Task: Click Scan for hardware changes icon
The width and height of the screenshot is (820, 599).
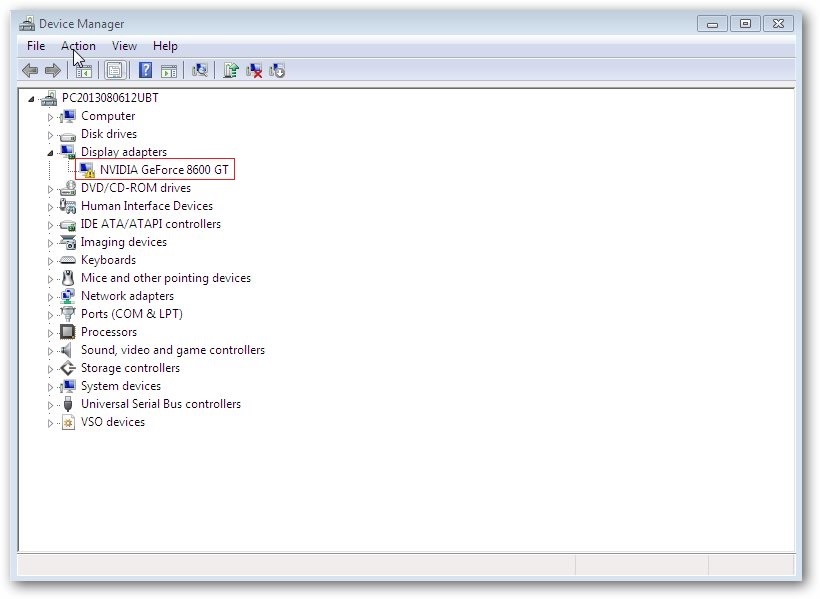Action: (199, 70)
